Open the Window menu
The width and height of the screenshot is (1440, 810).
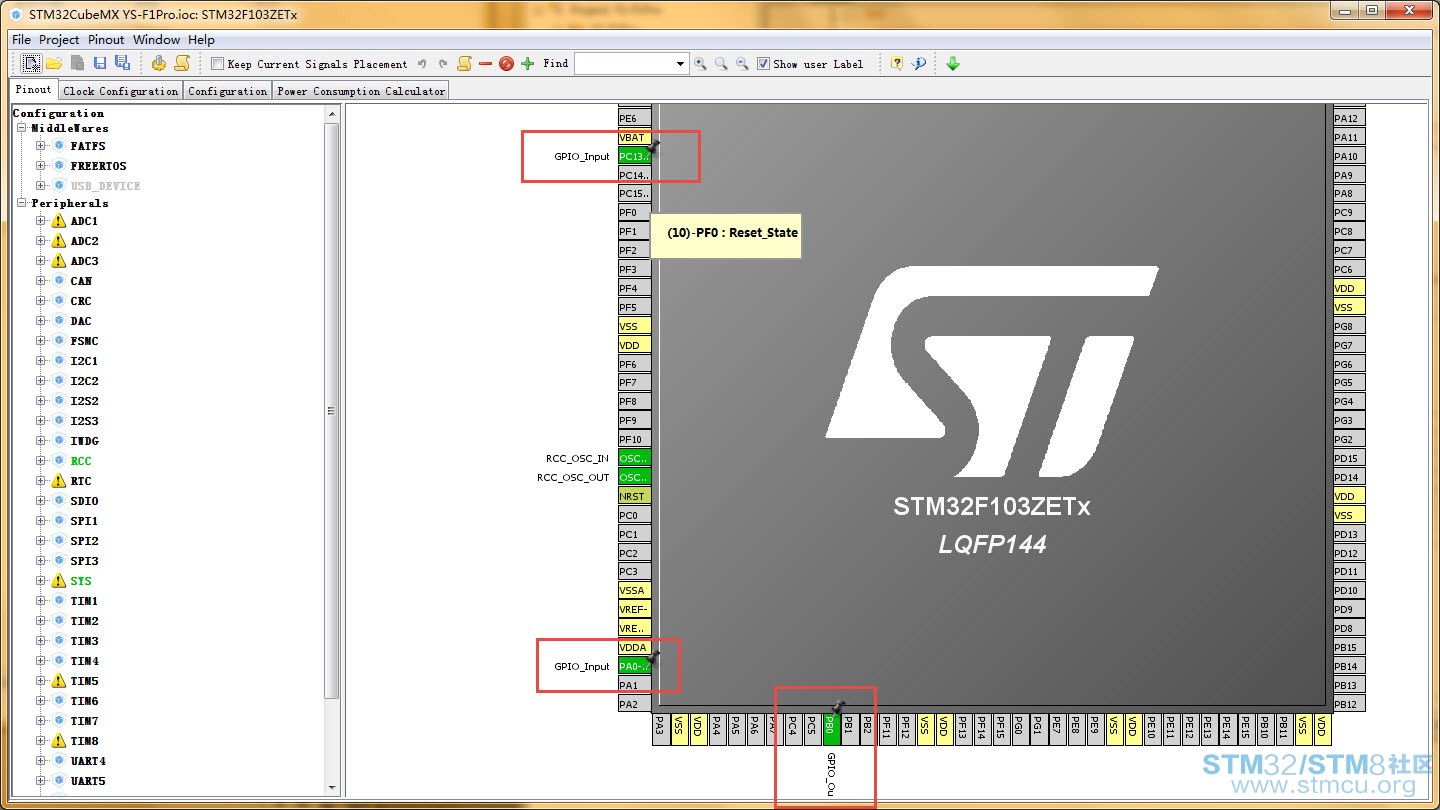coord(157,40)
